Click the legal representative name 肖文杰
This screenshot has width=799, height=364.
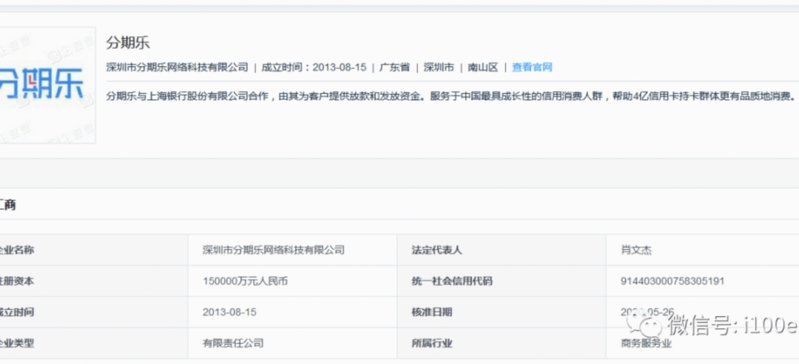[x=636, y=250]
